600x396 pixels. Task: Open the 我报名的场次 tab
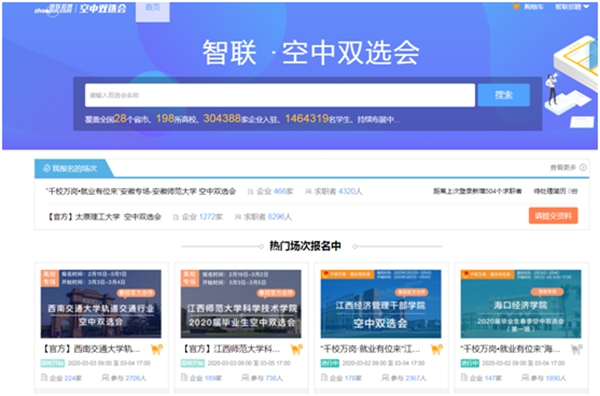[x=73, y=168]
